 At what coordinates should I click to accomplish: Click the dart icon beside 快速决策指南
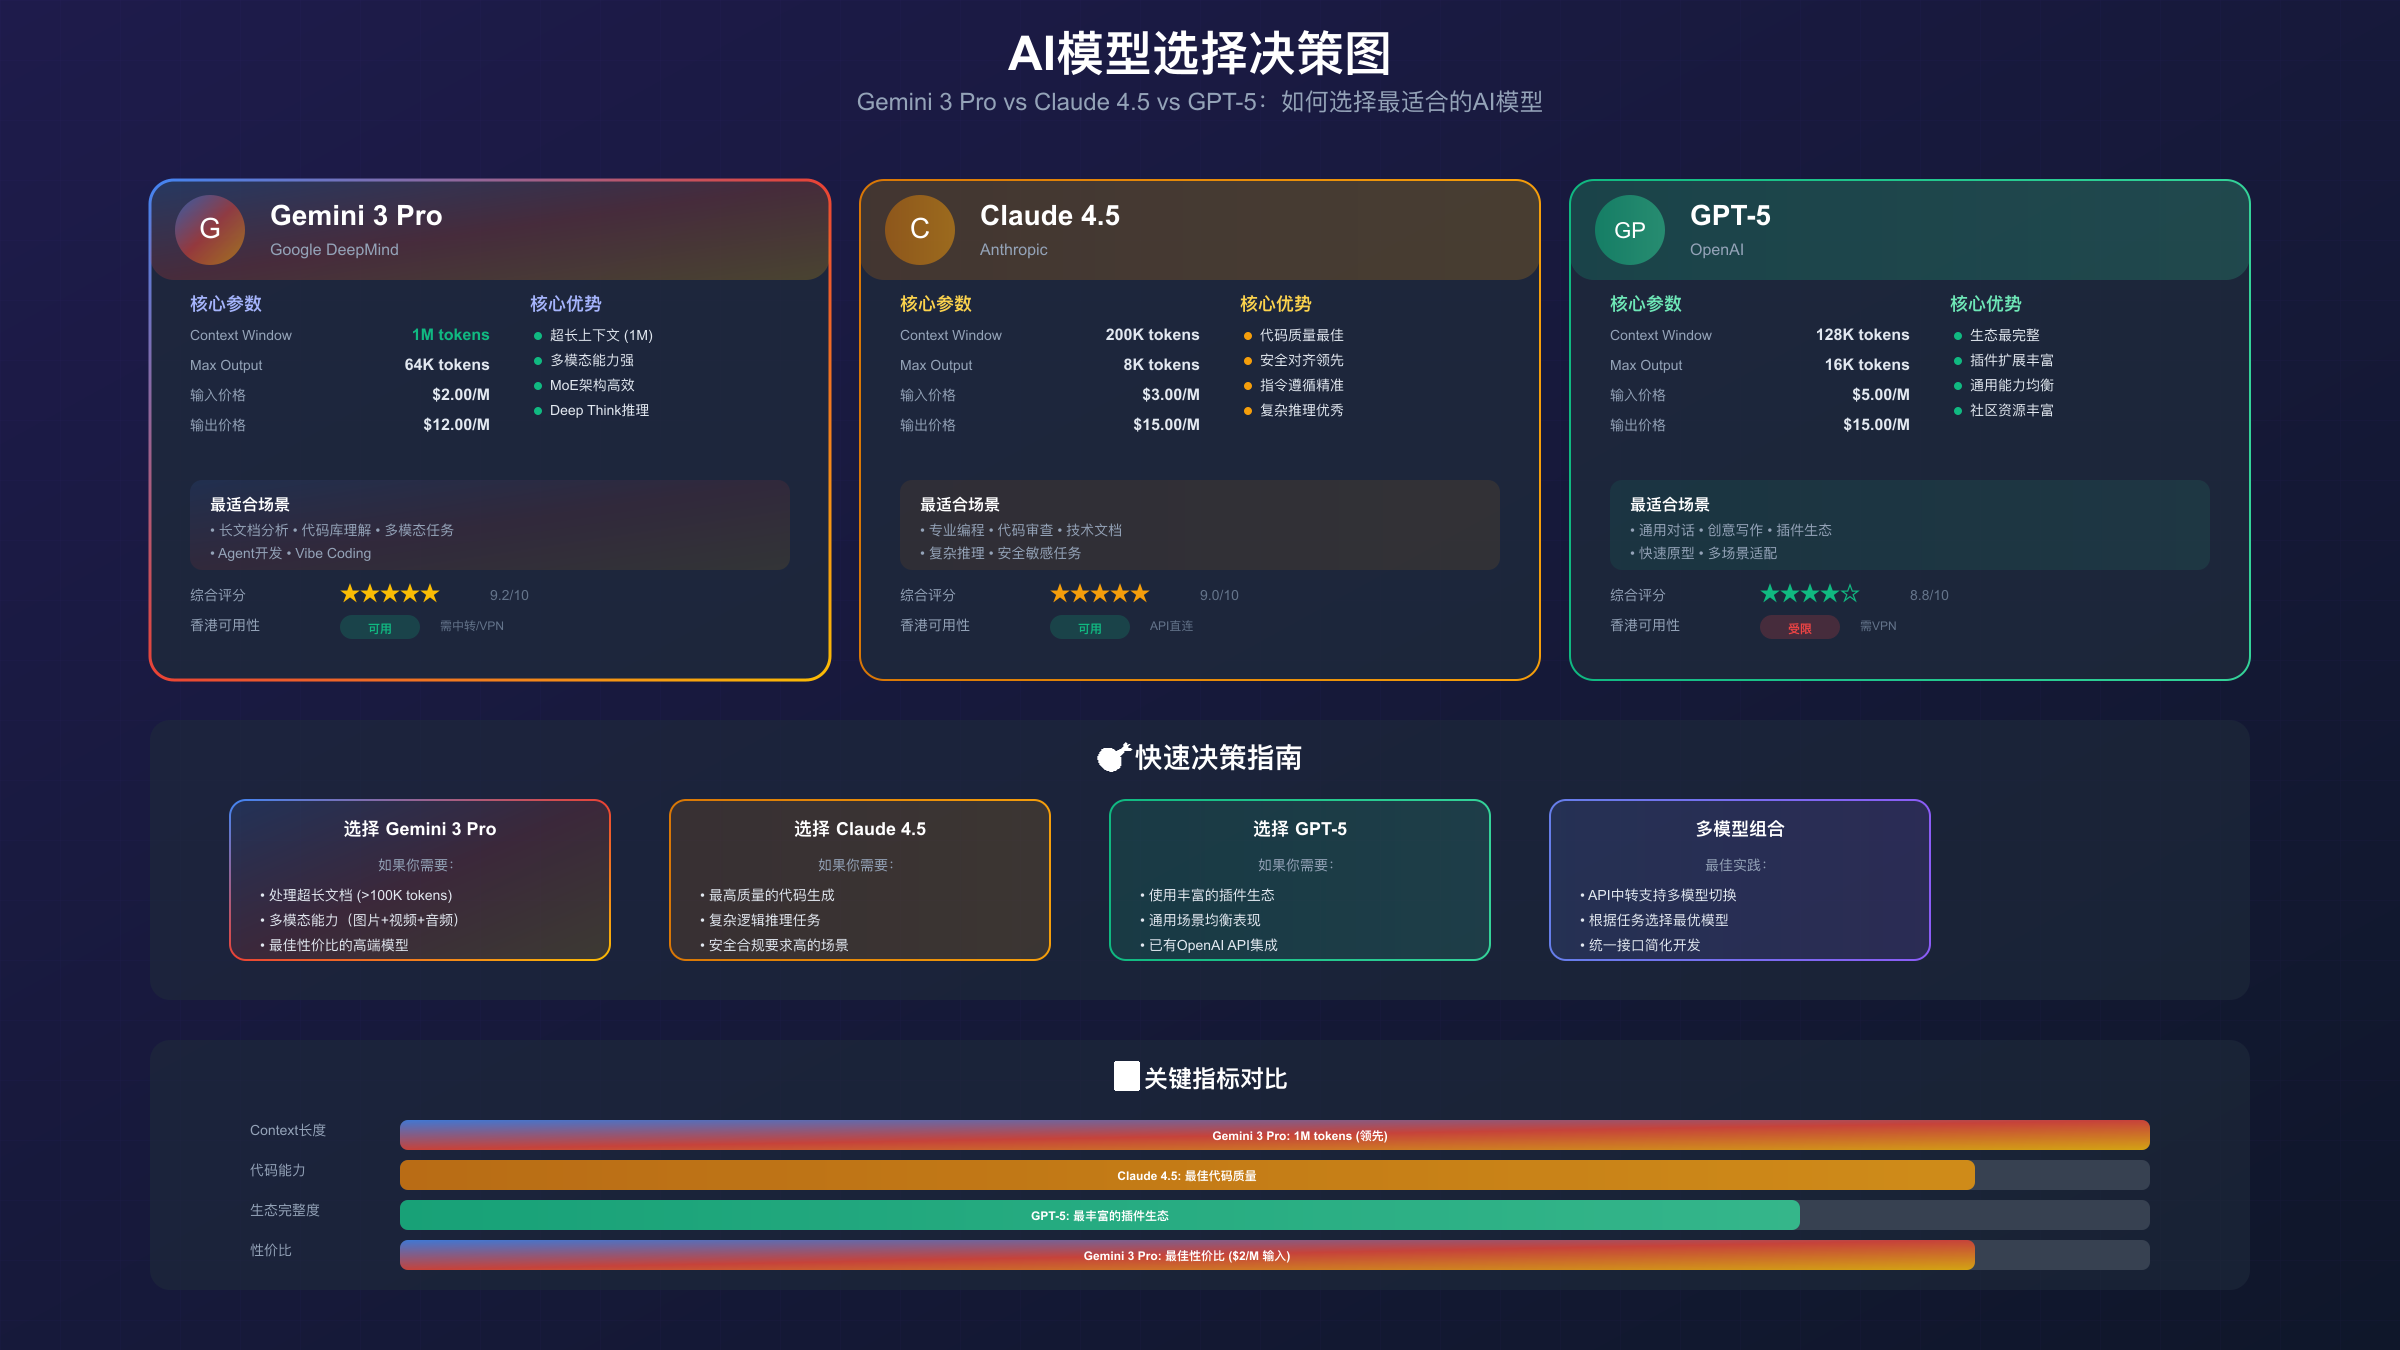click(1112, 757)
